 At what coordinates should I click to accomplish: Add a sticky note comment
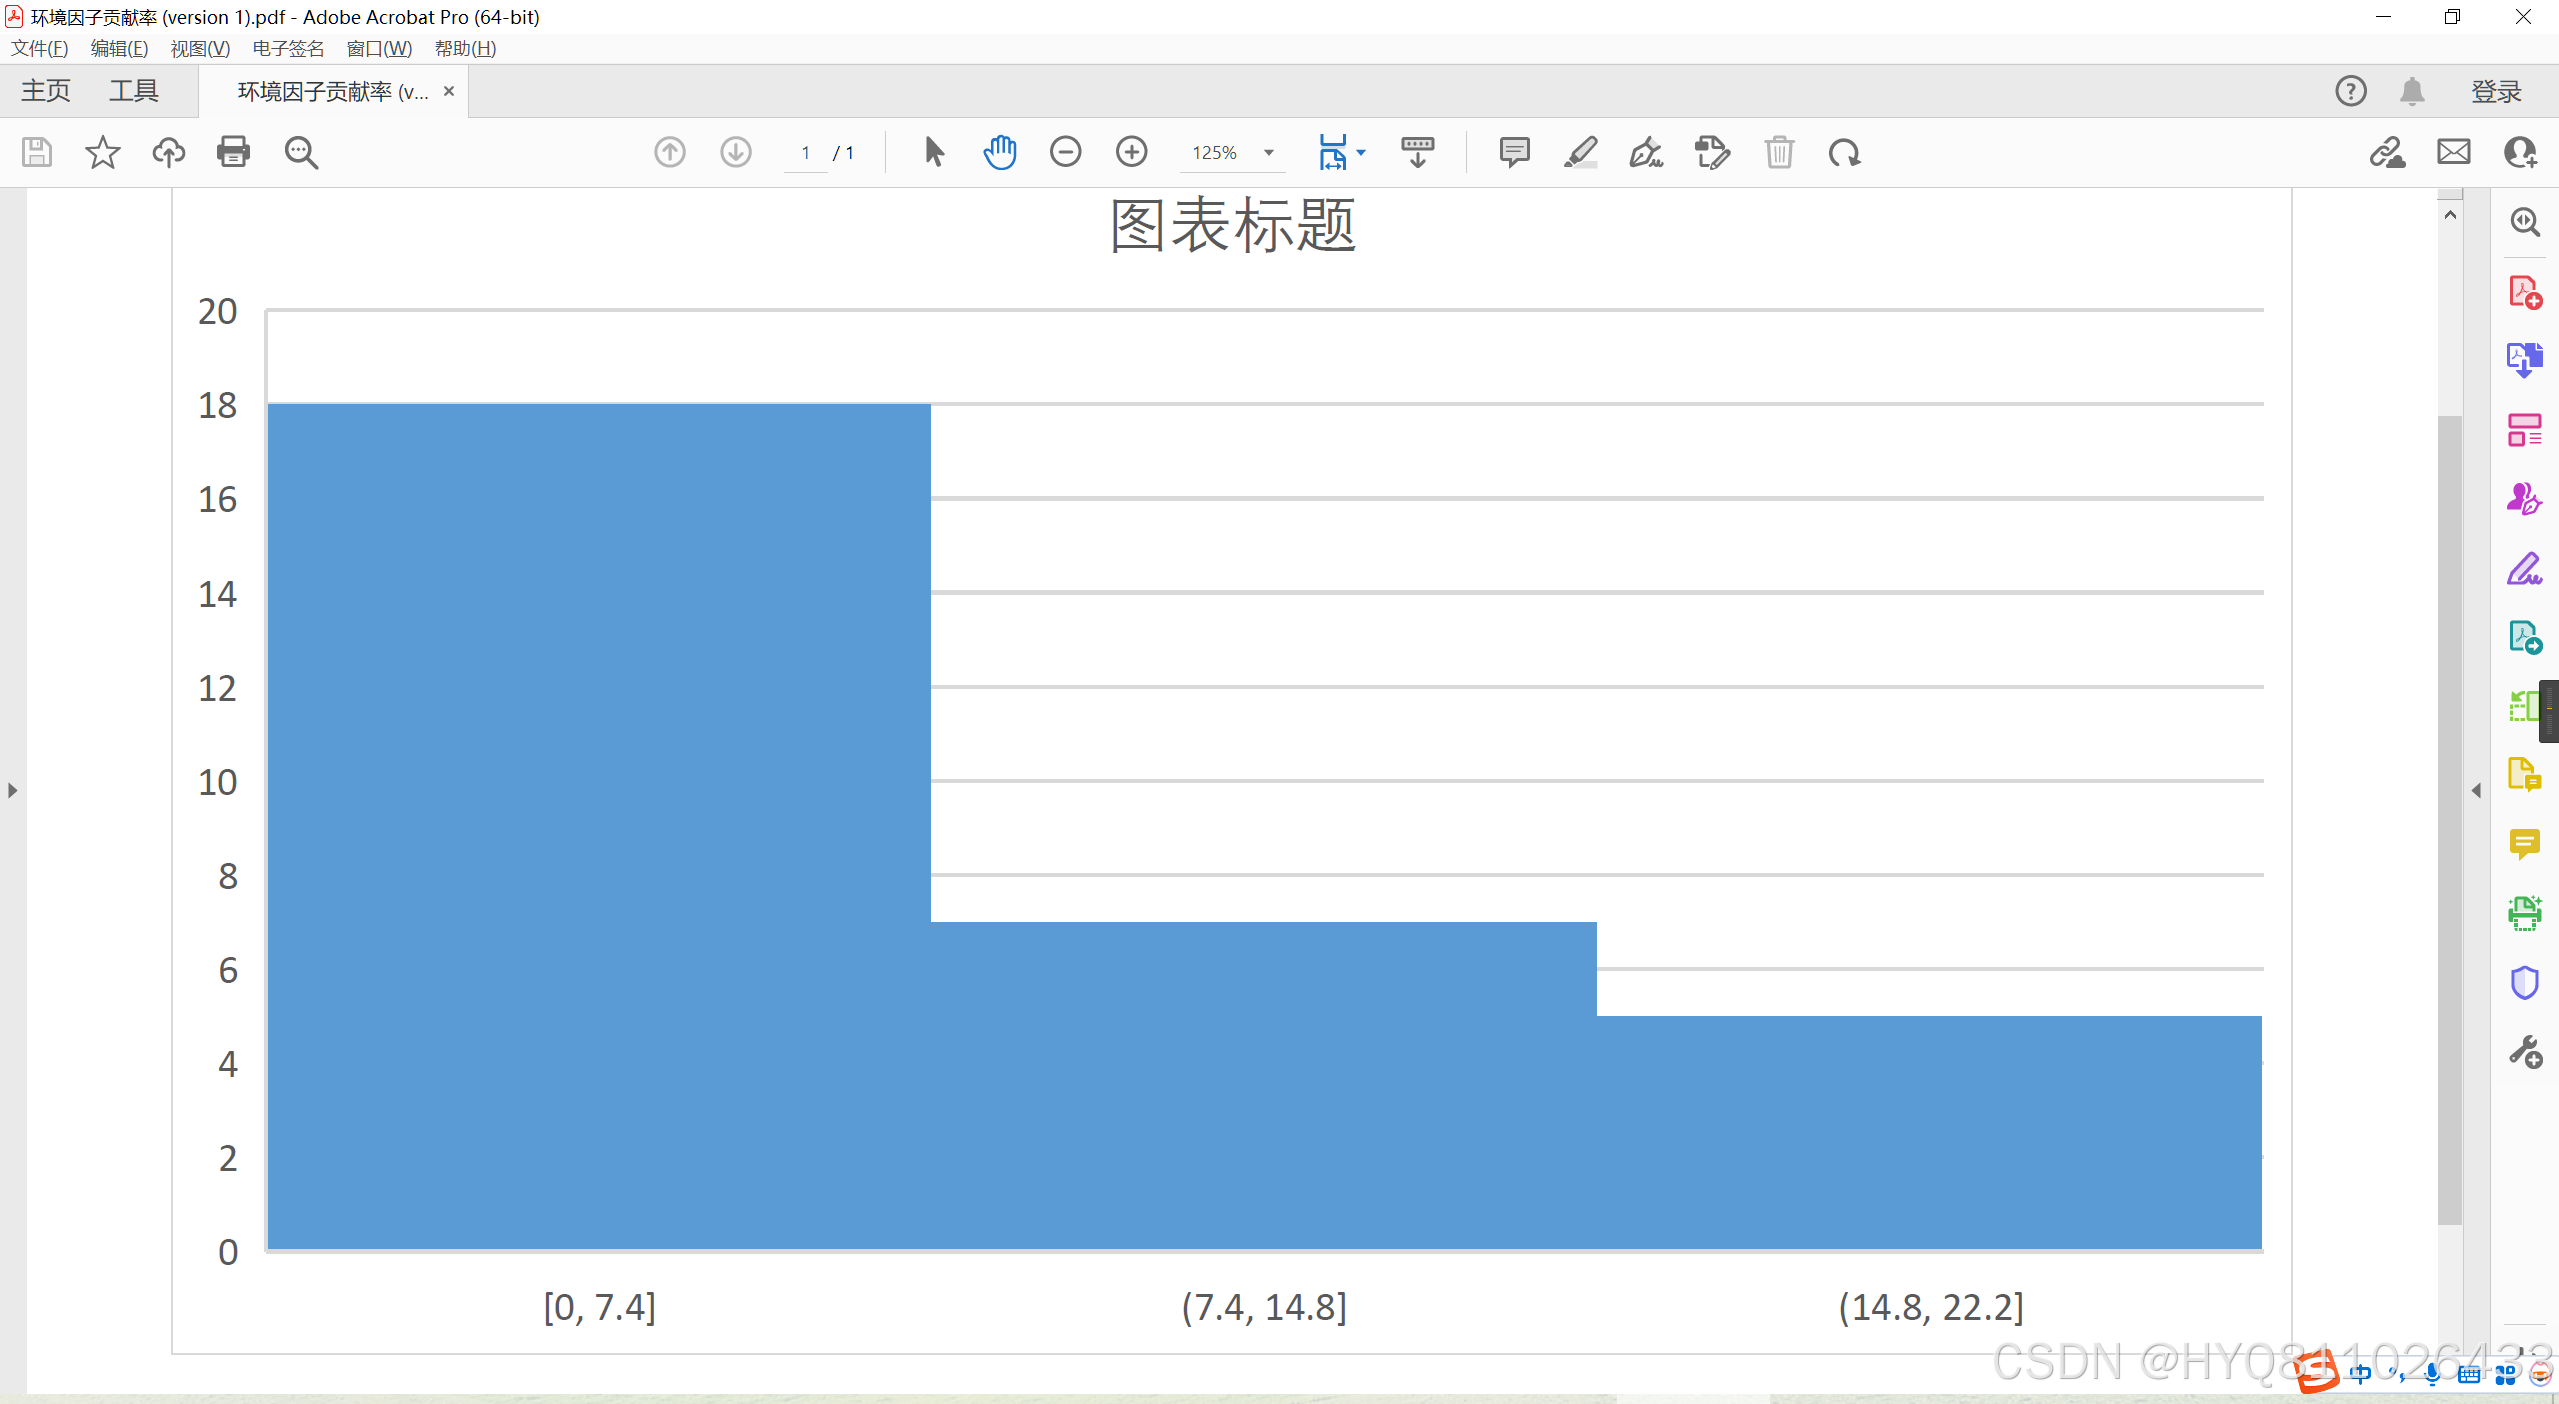1514,152
